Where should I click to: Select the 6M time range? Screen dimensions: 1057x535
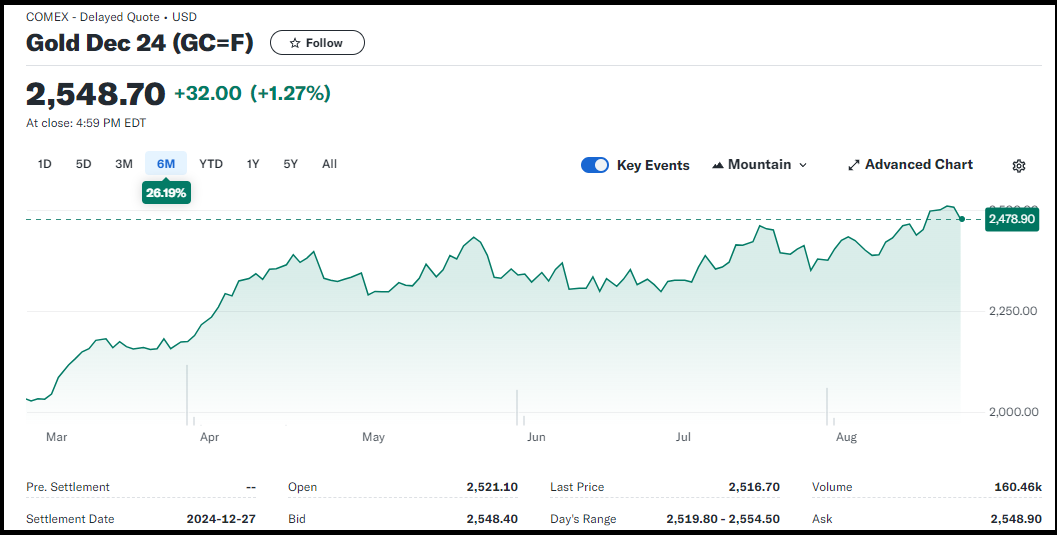click(166, 164)
